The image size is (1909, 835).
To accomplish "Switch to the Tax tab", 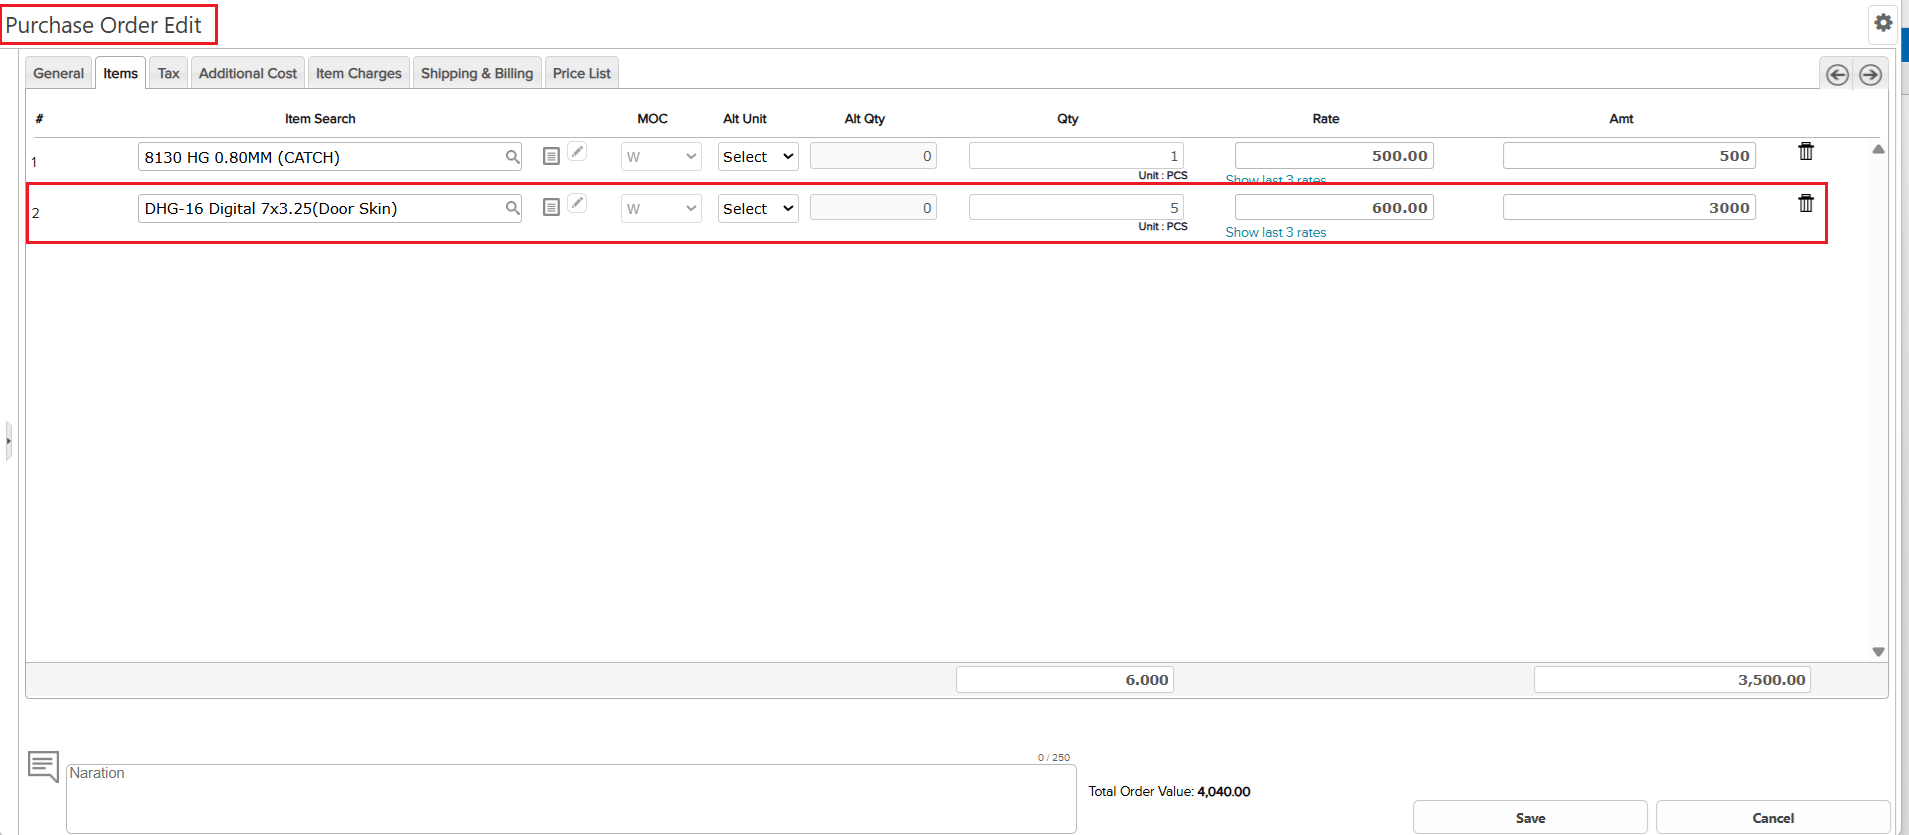I will 168,73.
